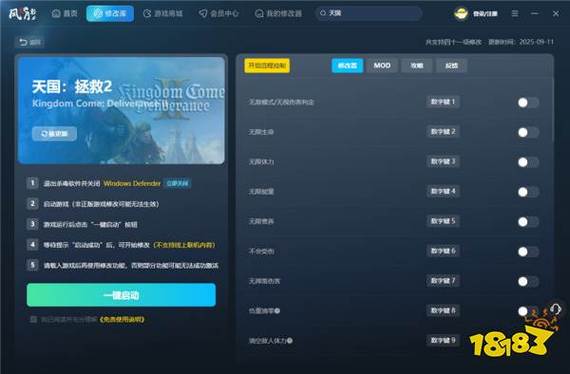The height and width of the screenshot is (374, 570).
Task: Click the 数字键 3 hotkey badge
Action: coord(443,161)
